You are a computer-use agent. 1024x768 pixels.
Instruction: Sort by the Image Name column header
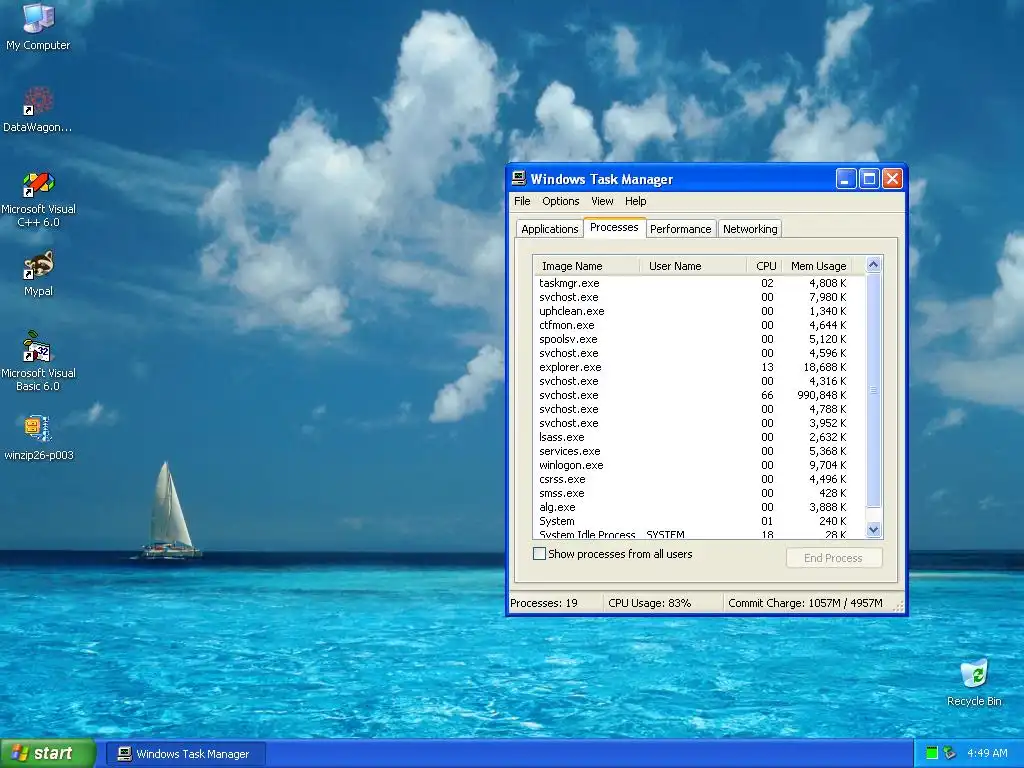[x=586, y=266]
